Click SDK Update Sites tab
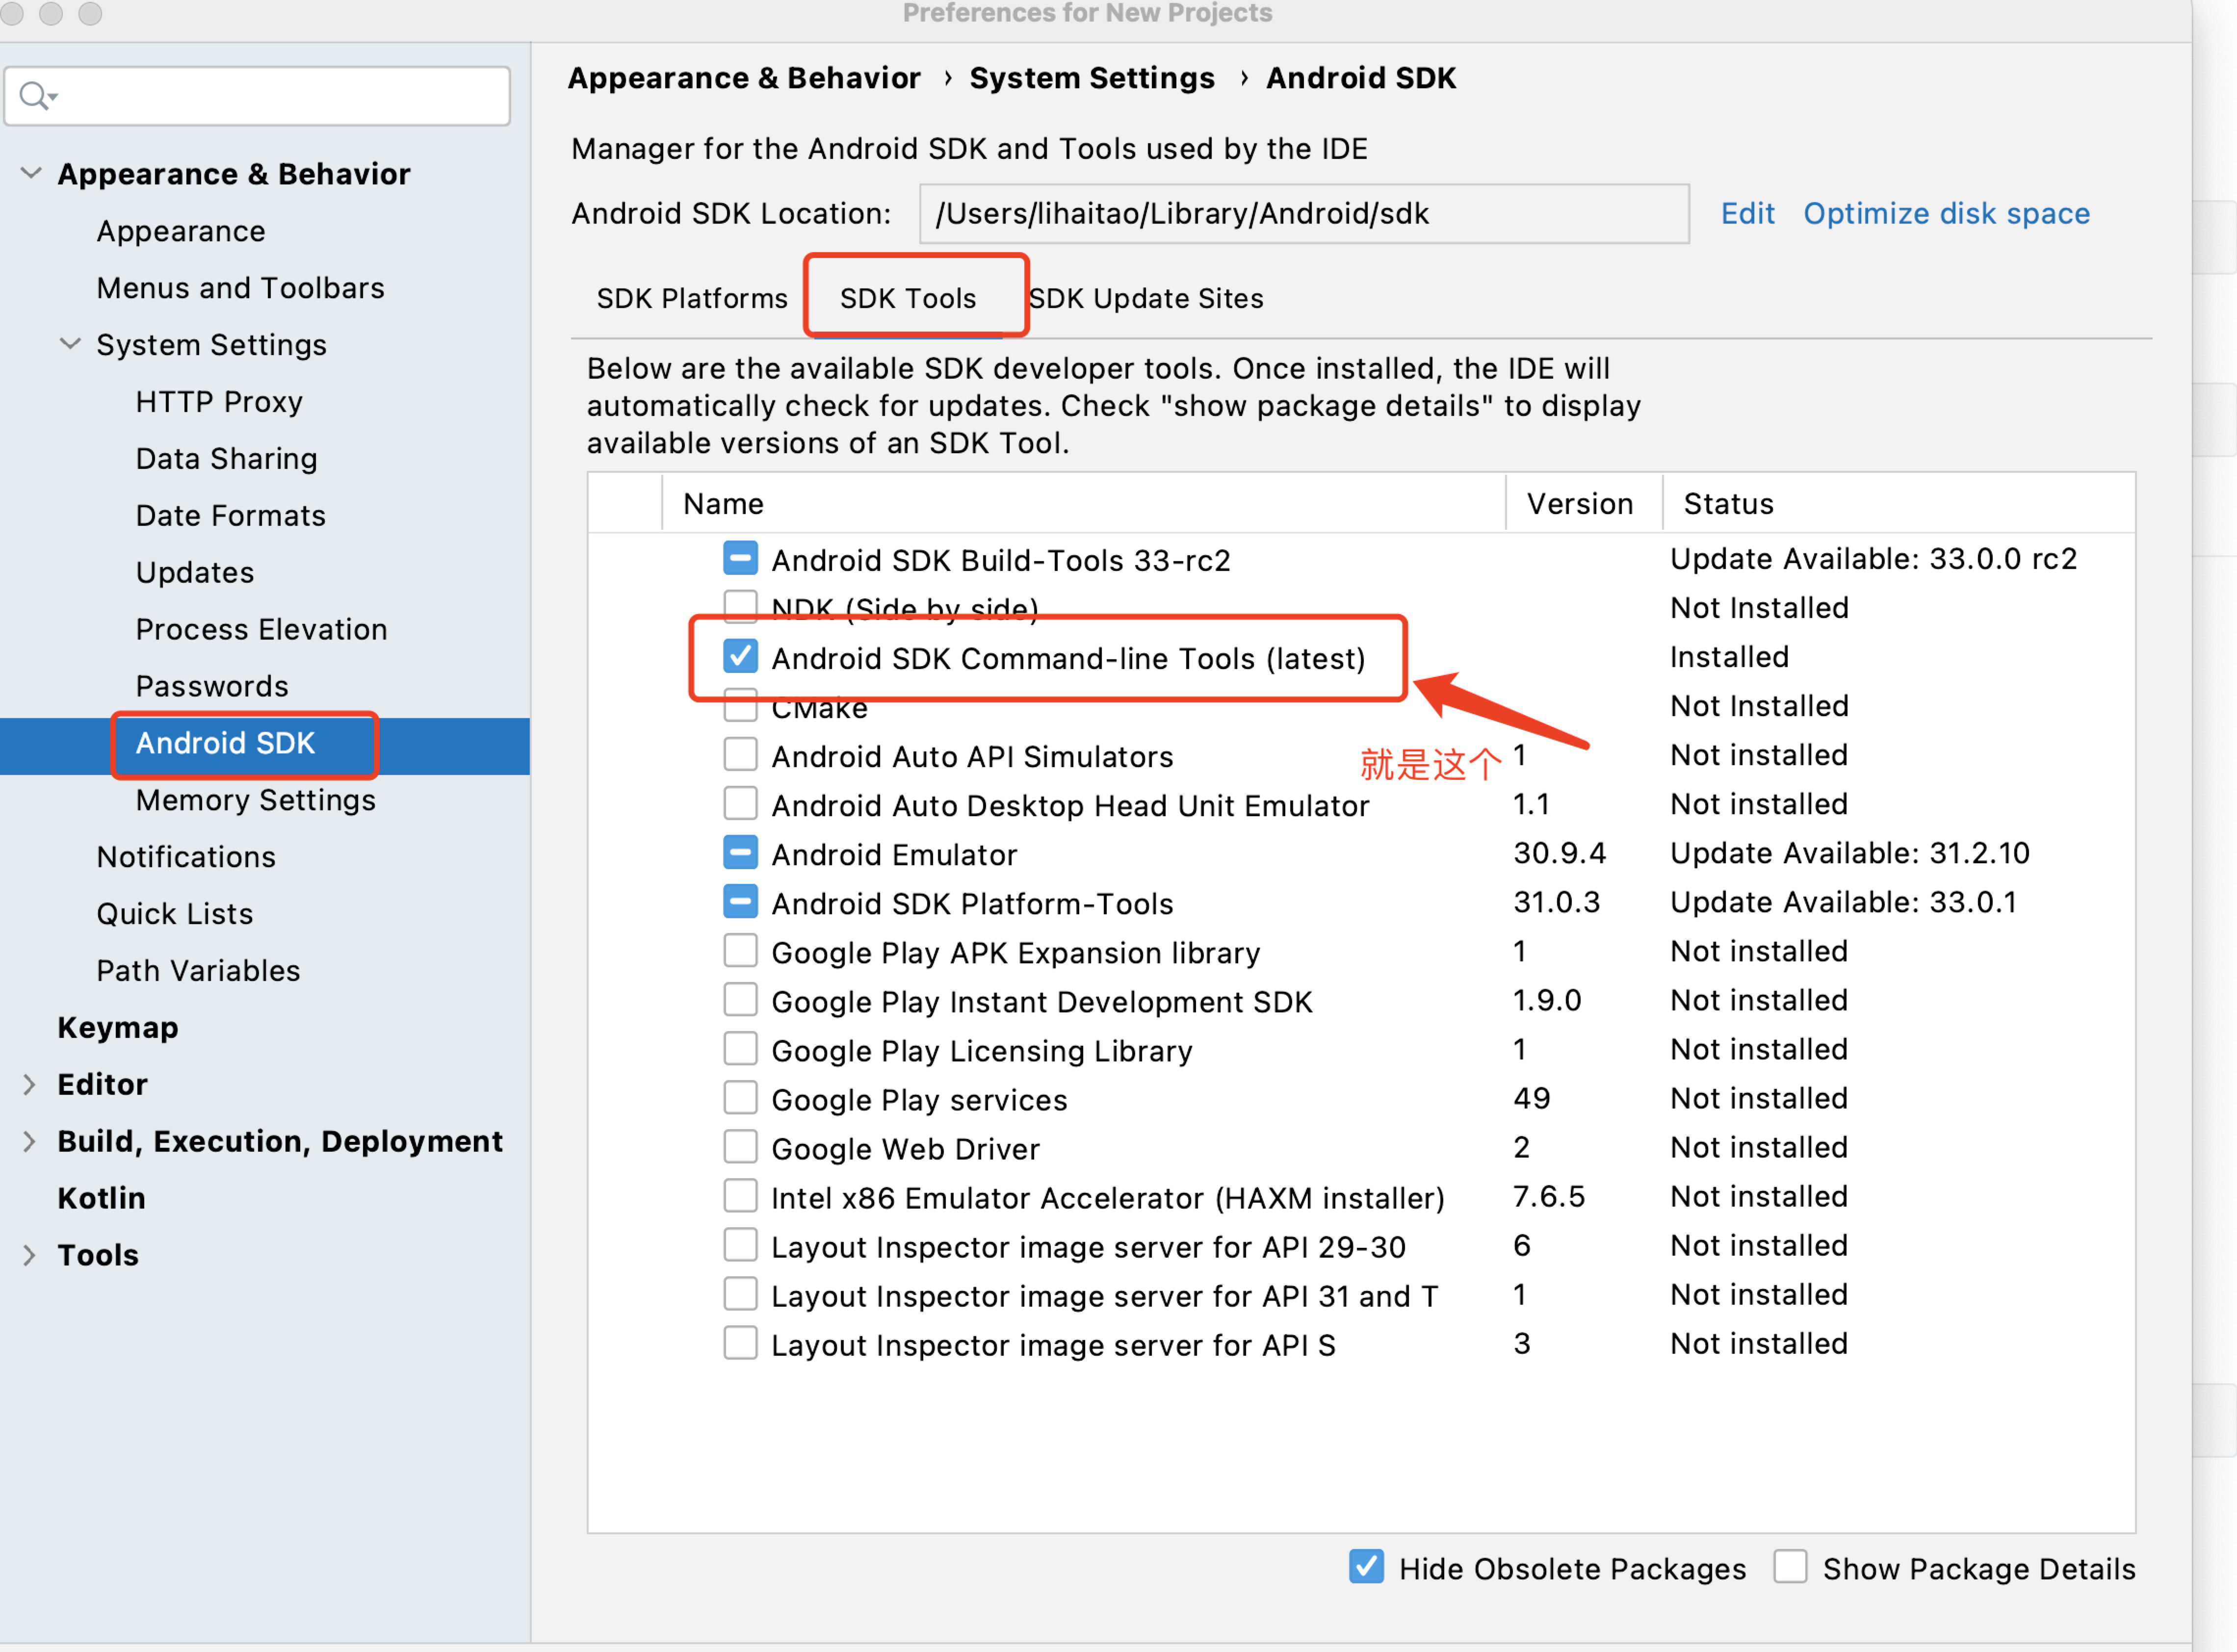2237x1652 pixels. (x=1145, y=297)
